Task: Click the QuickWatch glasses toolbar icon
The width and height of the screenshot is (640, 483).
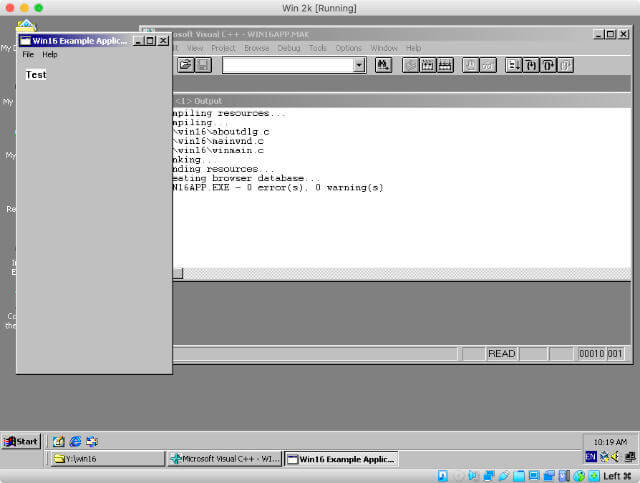Action: pyautogui.click(x=488, y=65)
